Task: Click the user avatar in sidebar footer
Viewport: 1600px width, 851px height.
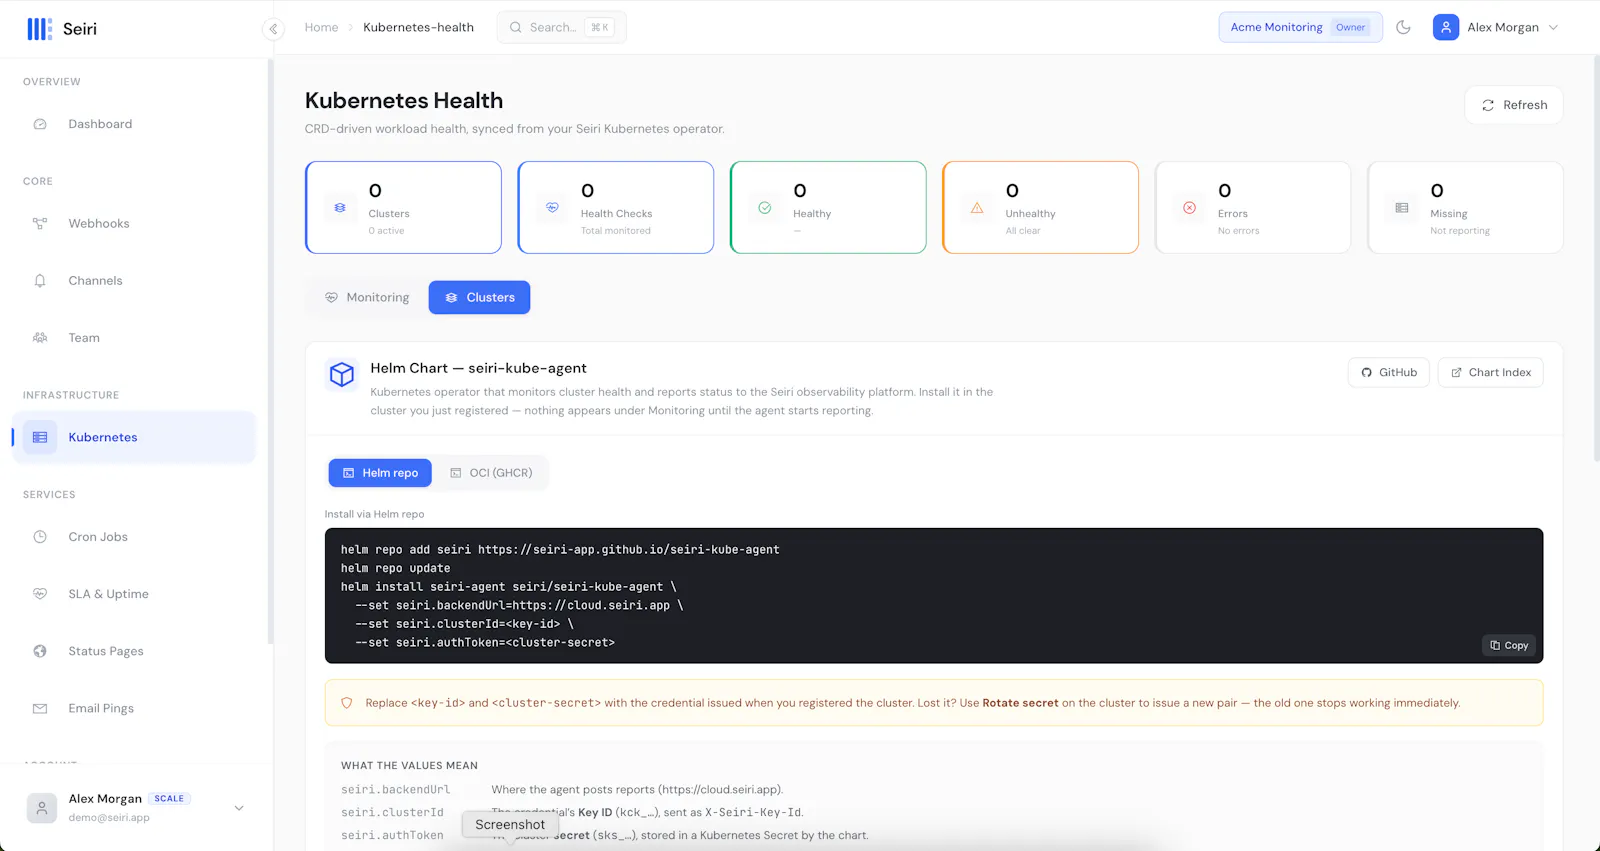Action: pos(42,808)
